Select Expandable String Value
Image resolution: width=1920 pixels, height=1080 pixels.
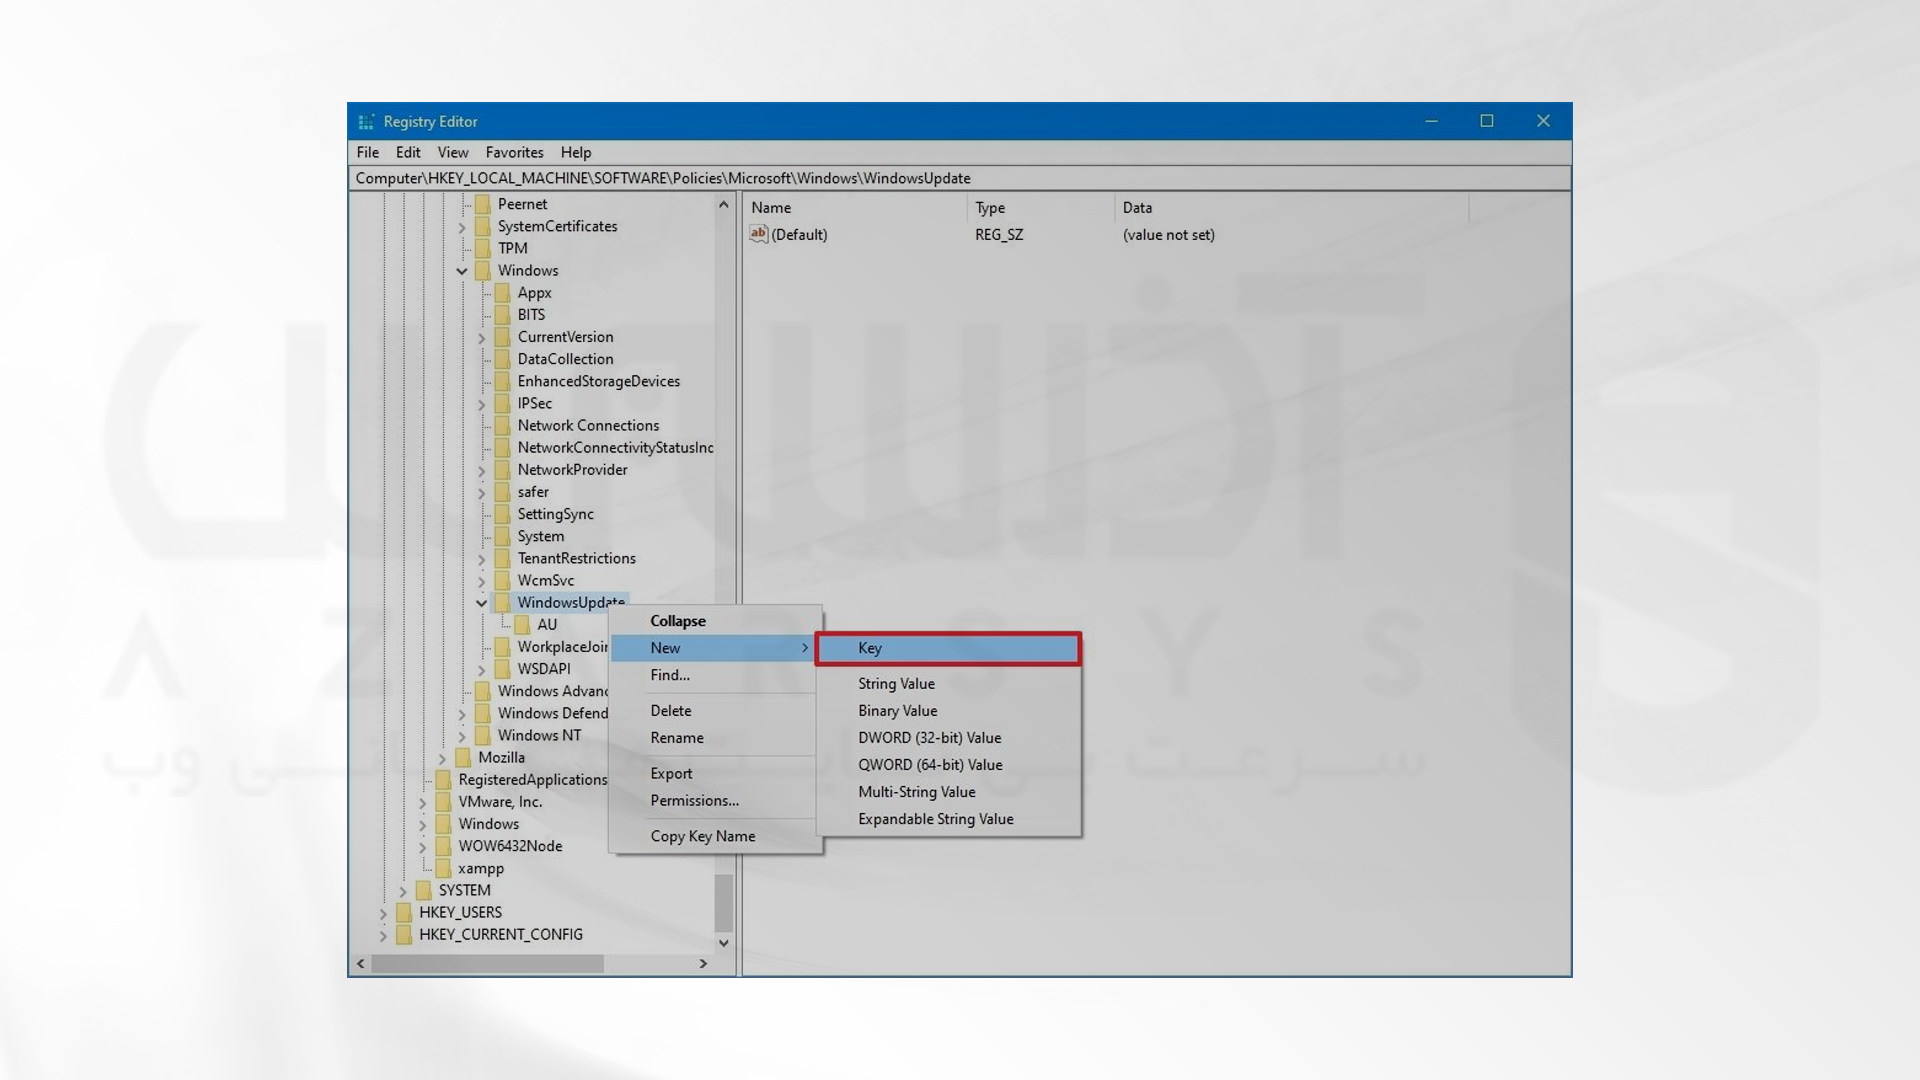point(948,819)
